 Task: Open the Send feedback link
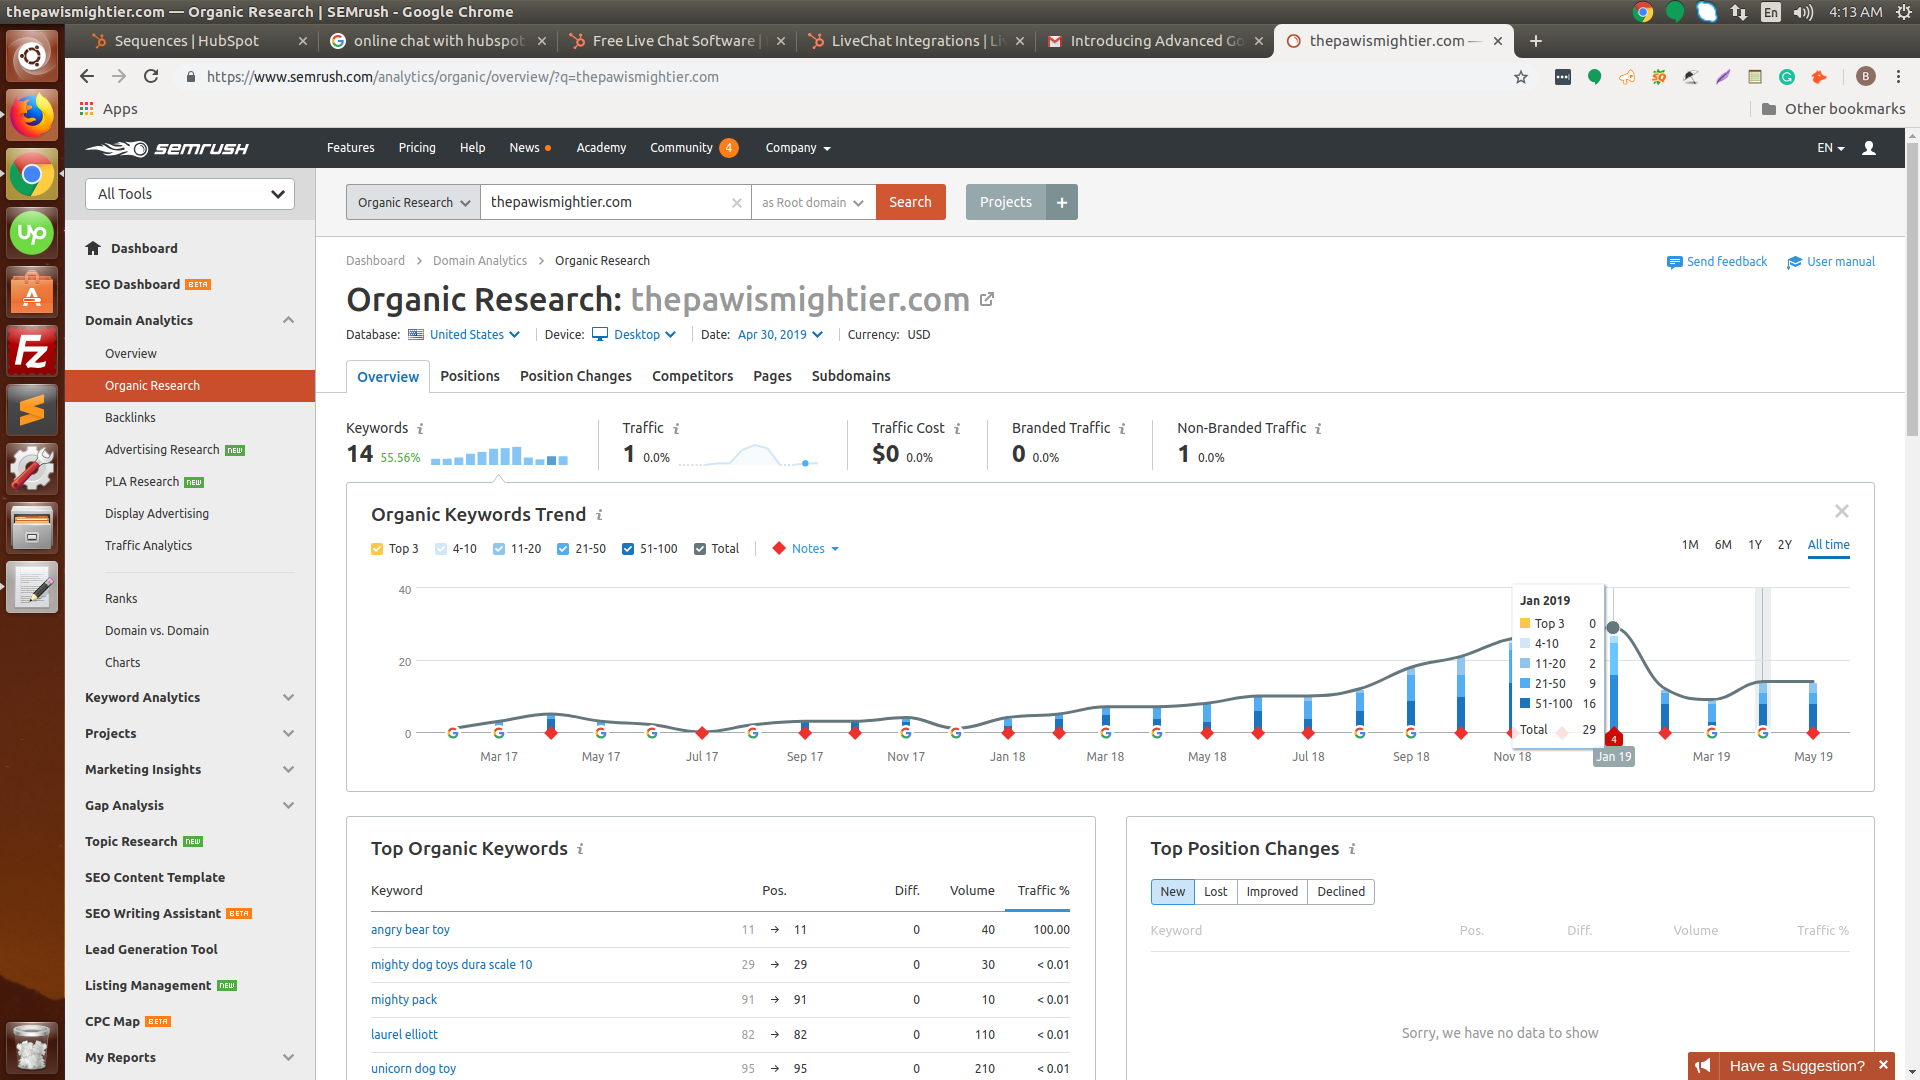pyautogui.click(x=1717, y=262)
